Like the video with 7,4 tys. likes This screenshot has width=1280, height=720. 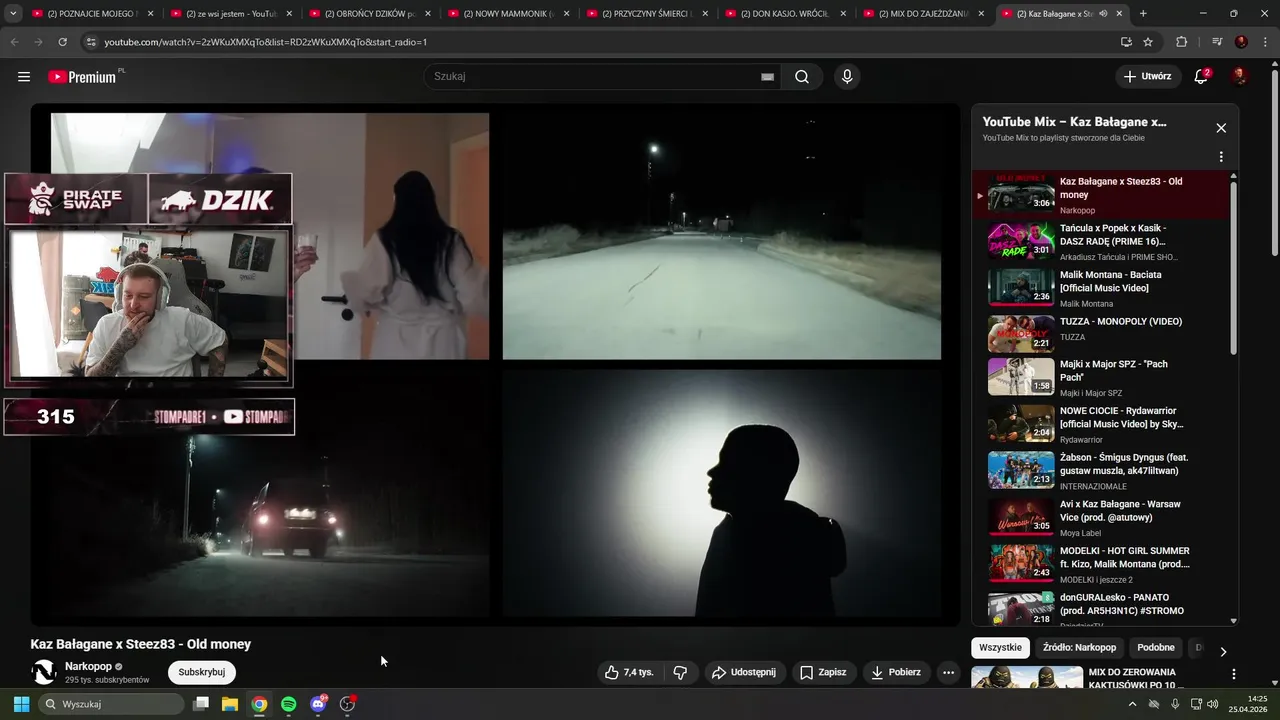[x=629, y=673]
